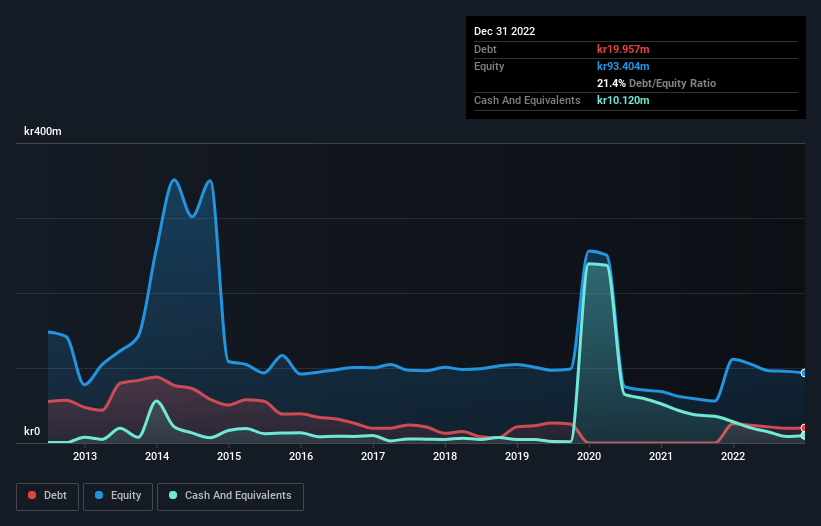Click the kr19.957m debt value
821x526 pixels.
623,49
